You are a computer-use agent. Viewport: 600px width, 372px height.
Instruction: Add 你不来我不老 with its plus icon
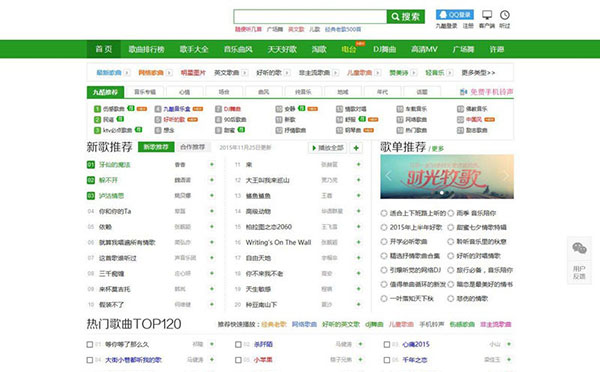pos(359,273)
